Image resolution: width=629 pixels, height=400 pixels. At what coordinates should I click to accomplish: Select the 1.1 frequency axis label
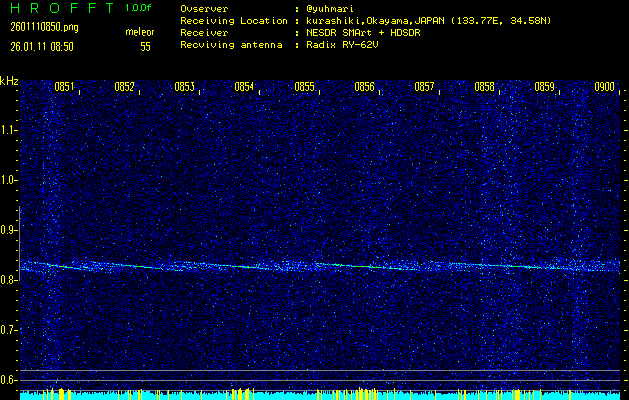(x=9, y=130)
